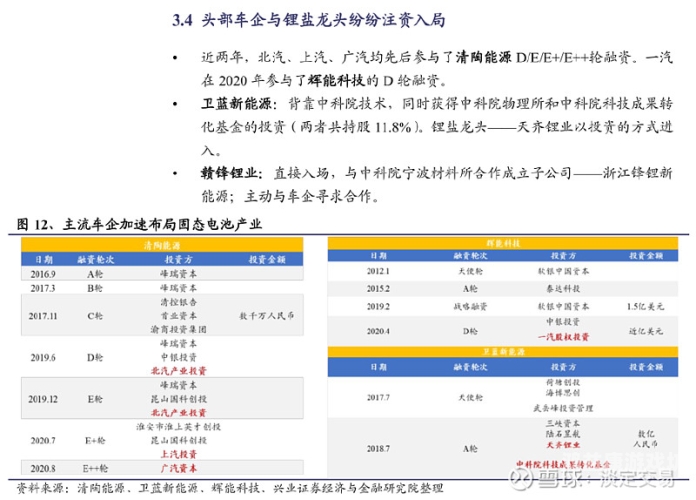Click "软银中国资本" in the 2012.1 row
This screenshot has width=696, height=500.
point(563,271)
